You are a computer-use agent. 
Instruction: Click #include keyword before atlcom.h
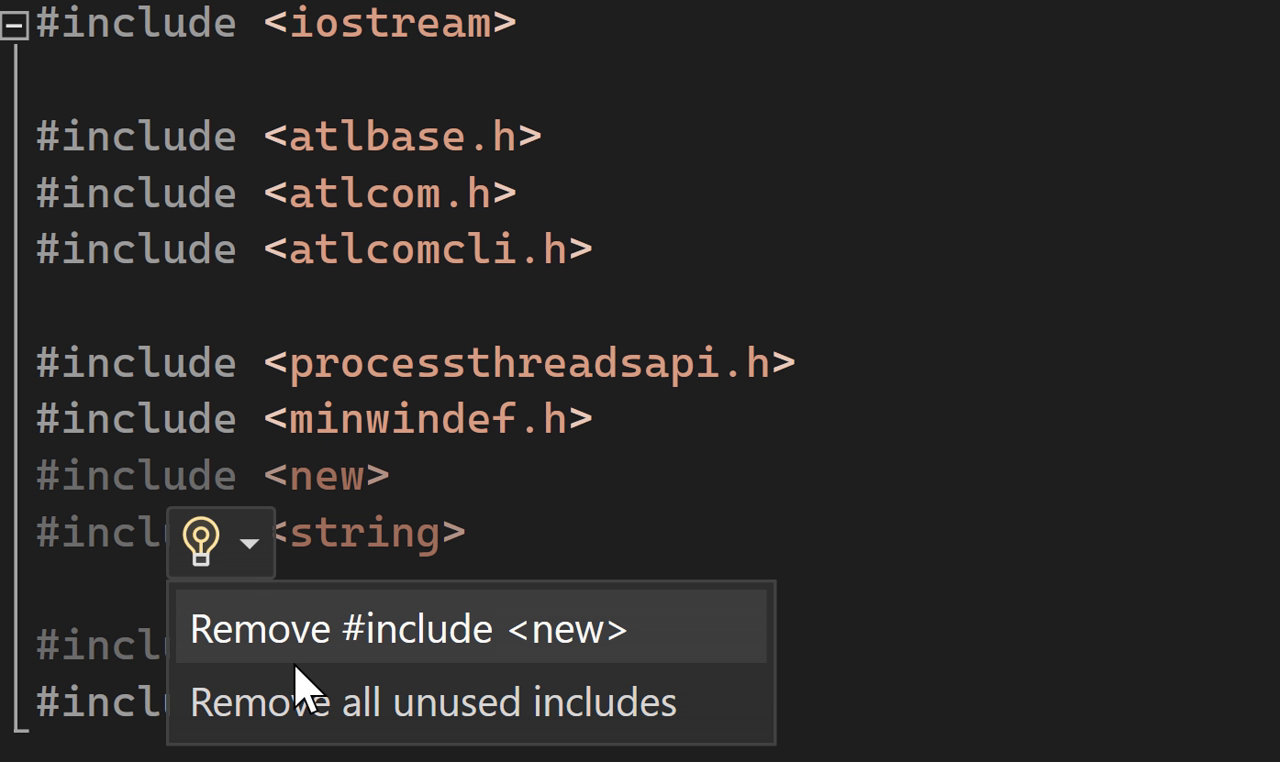coord(136,193)
